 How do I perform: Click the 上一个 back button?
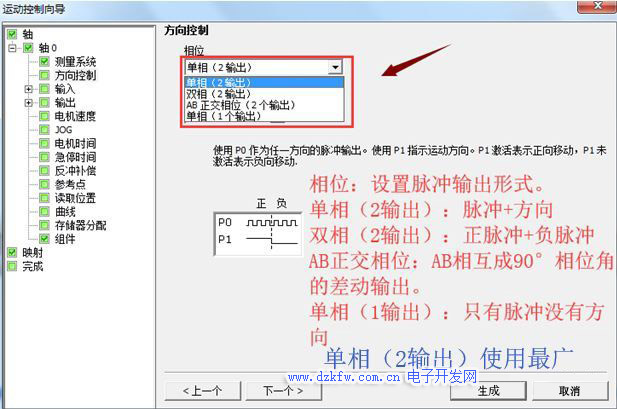point(202,390)
